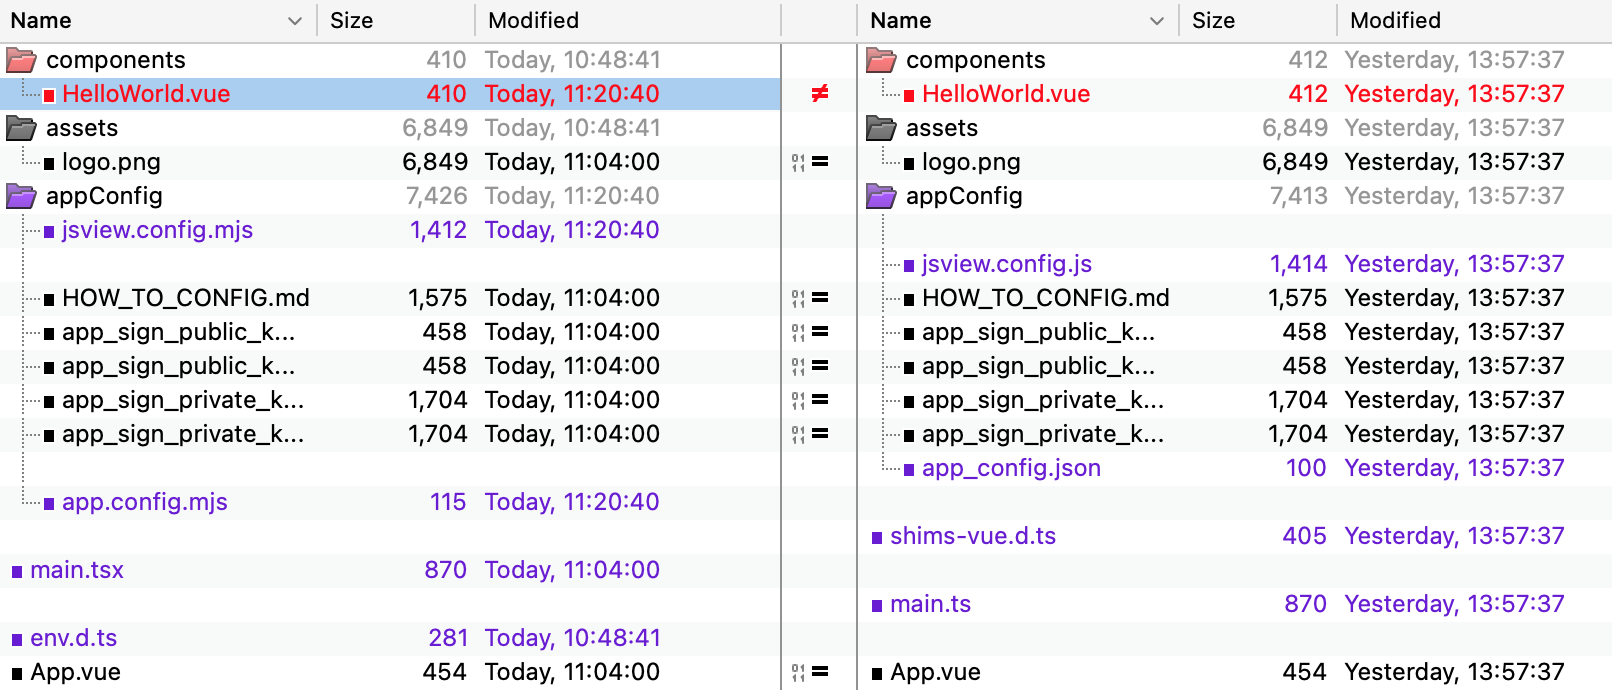This screenshot has width=1612, height=694.
Task: Open left pane Name column sort chevron
Action: tap(294, 21)
